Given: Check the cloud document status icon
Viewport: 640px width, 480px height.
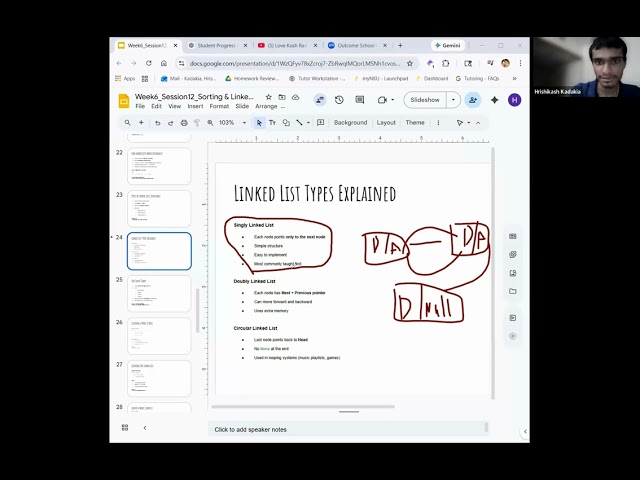Looking at the screenshot, I should tap(296, 97).
